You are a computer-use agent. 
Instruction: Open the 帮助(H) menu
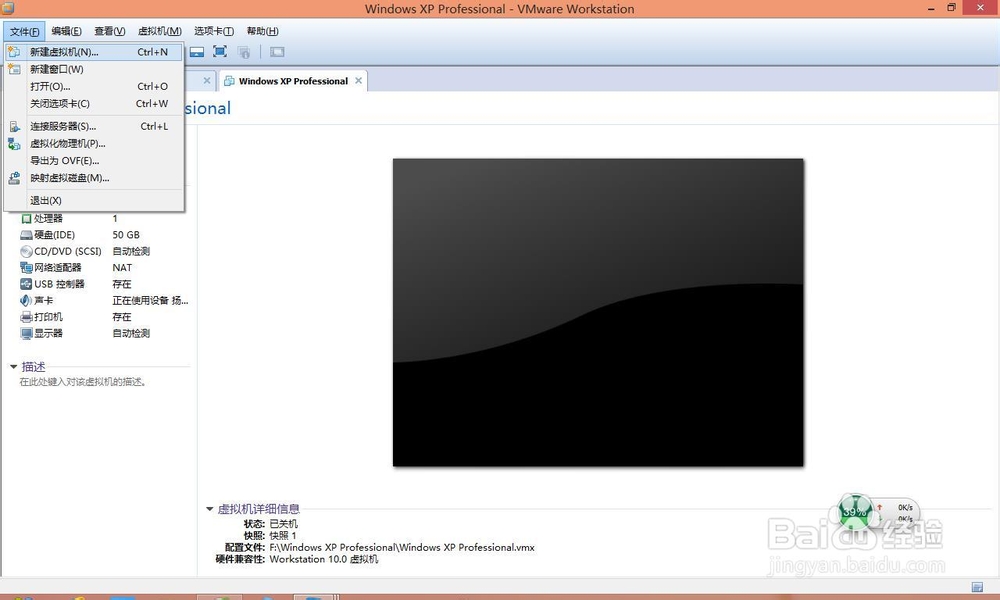point(262,31)
